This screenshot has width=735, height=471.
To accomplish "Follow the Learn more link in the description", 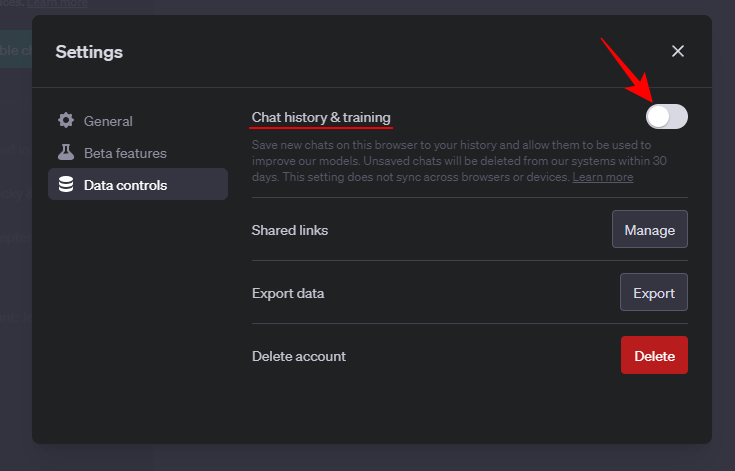I will (x=602, y=177).
